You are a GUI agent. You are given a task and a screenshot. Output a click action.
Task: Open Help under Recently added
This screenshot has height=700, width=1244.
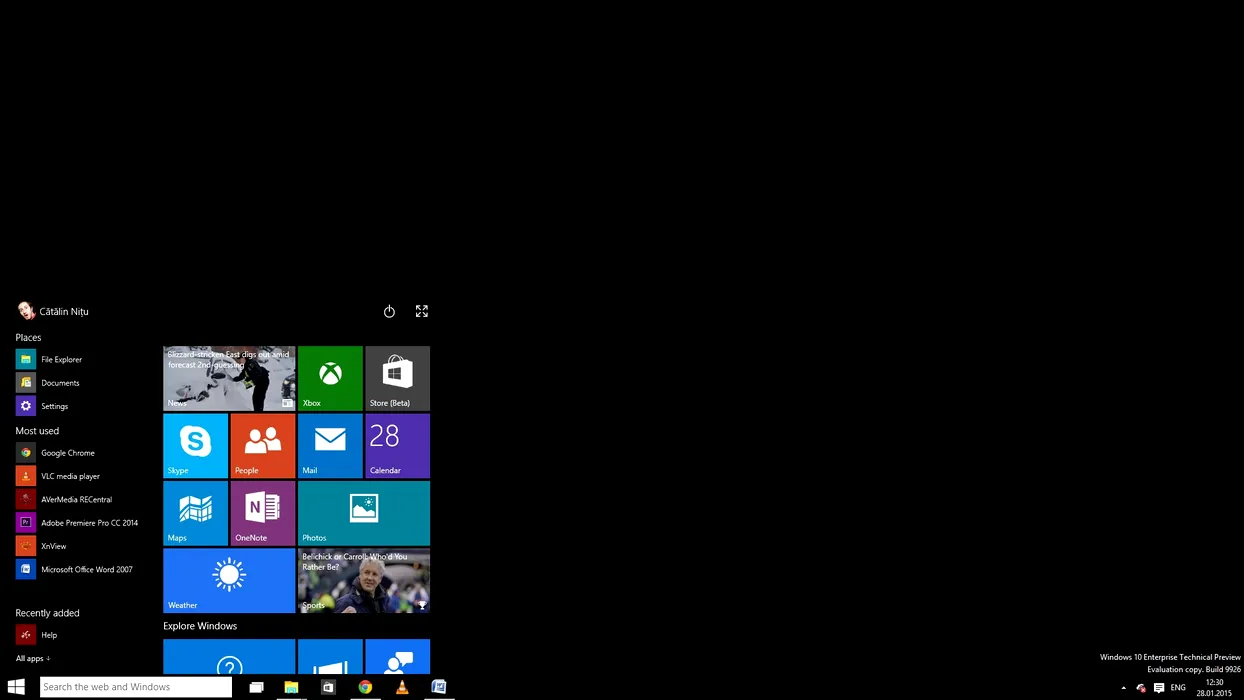37,635
